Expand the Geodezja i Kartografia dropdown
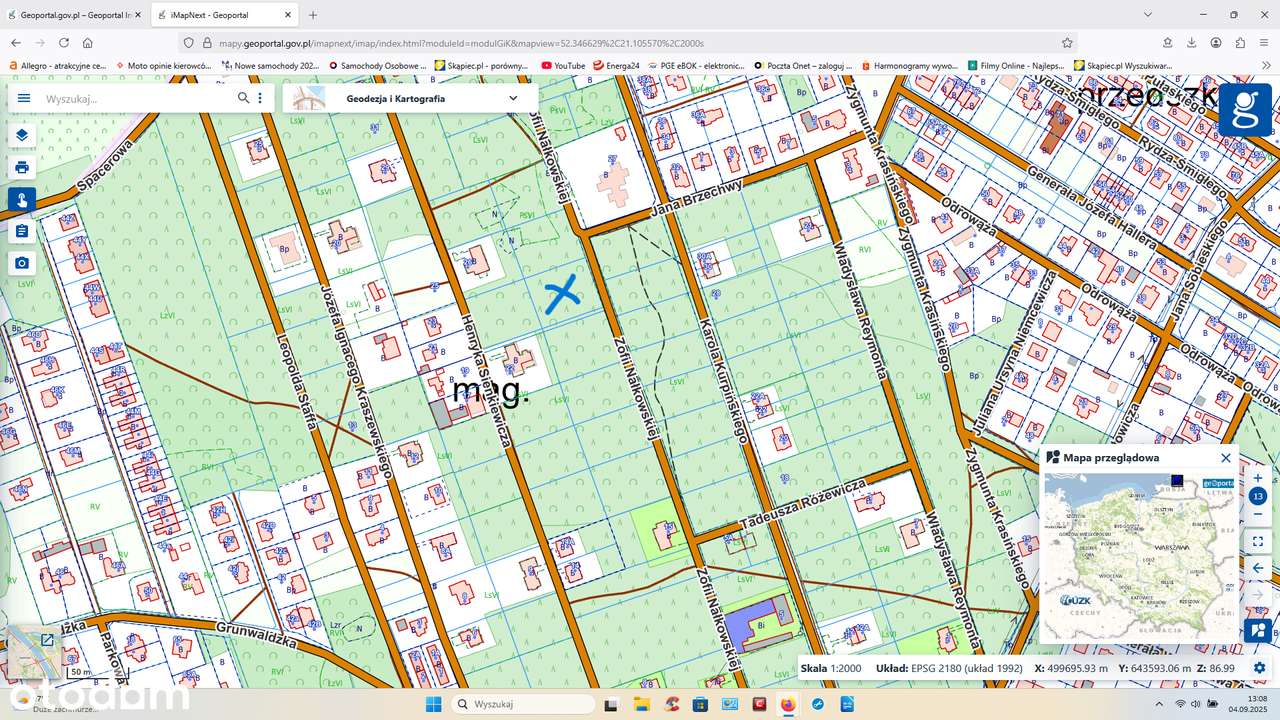 coord(513,98)
